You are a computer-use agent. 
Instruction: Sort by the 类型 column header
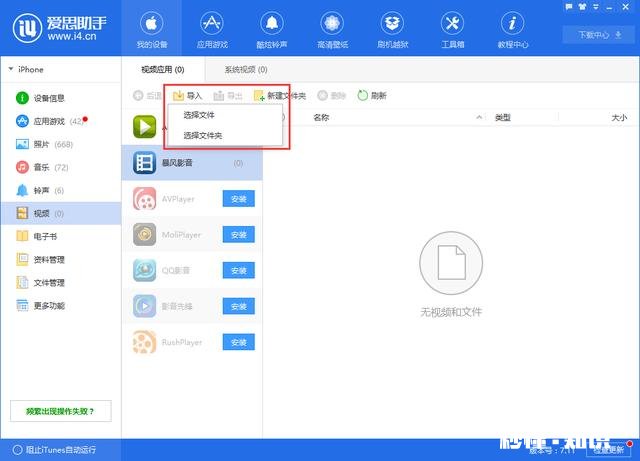pyautogui.click(x=502, y=118)
